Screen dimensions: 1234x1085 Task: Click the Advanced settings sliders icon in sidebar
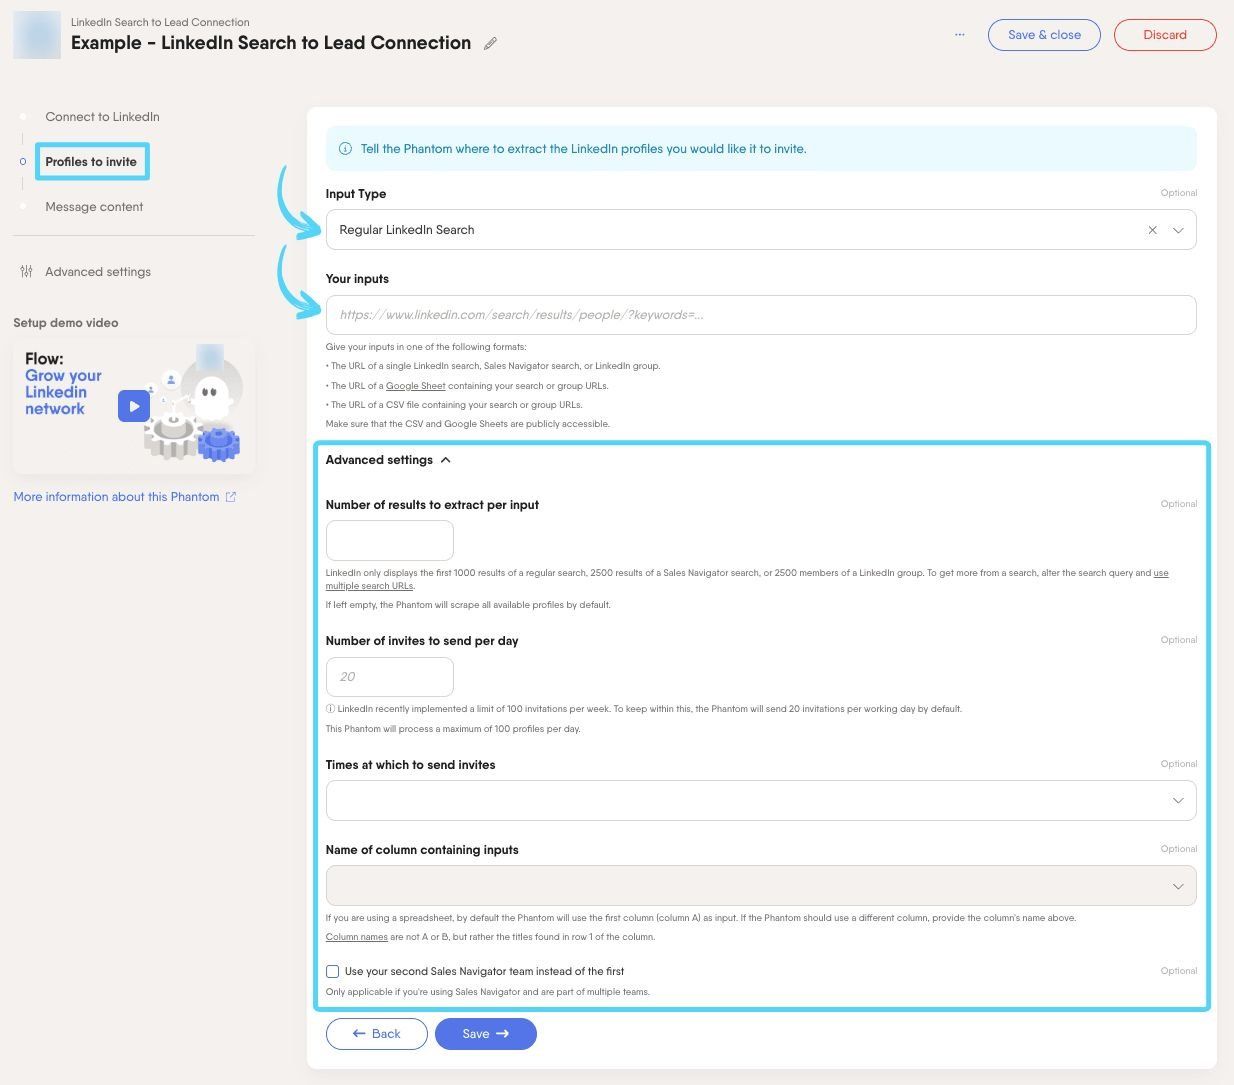click(x=27, y=272)
